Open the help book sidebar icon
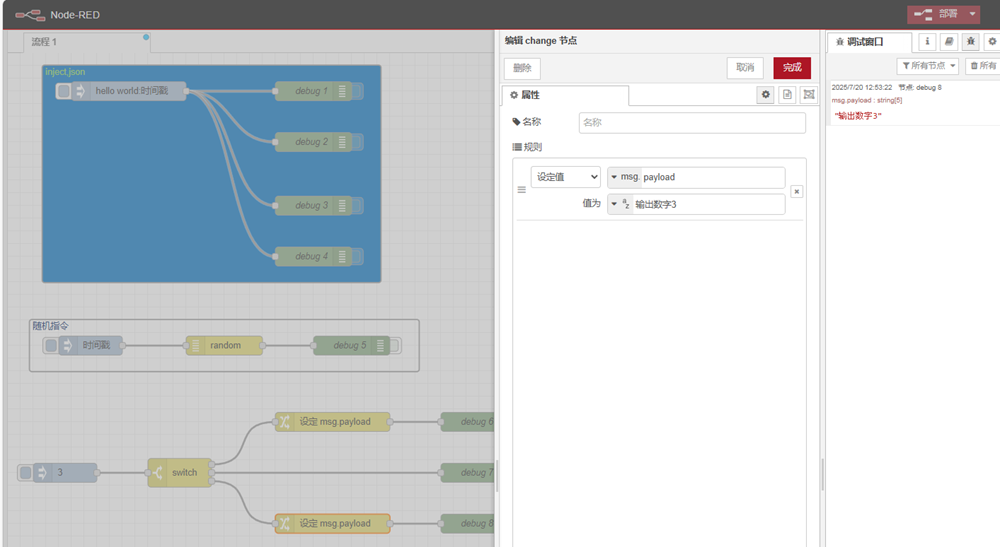Screen dimensions: 1000x547 (949, 41)
